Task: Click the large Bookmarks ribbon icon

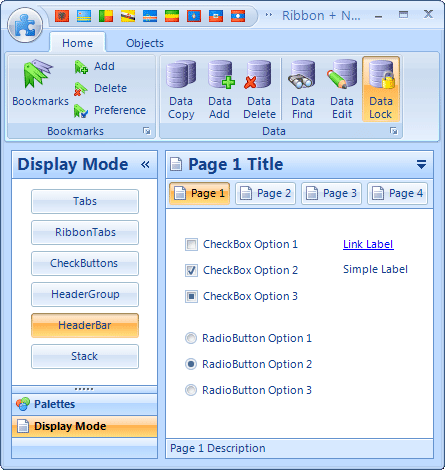Action: point(38,74)
